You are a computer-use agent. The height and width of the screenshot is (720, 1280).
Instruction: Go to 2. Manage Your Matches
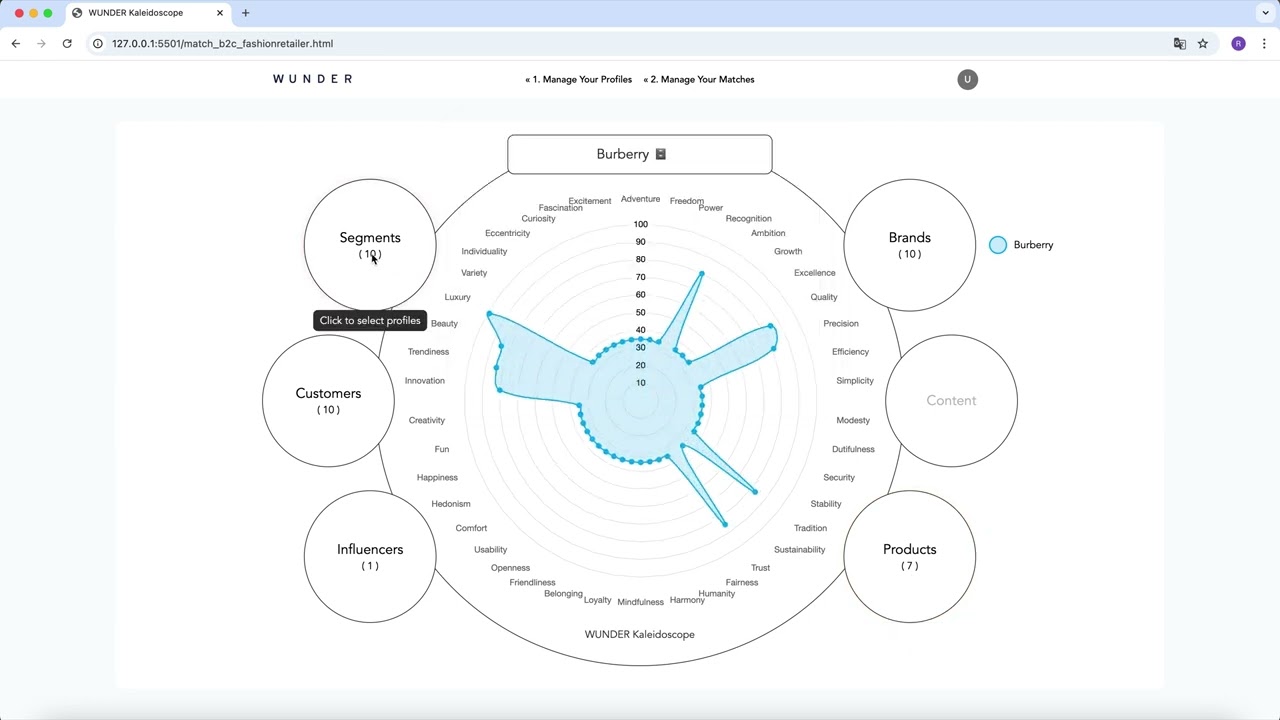[699, 79]
